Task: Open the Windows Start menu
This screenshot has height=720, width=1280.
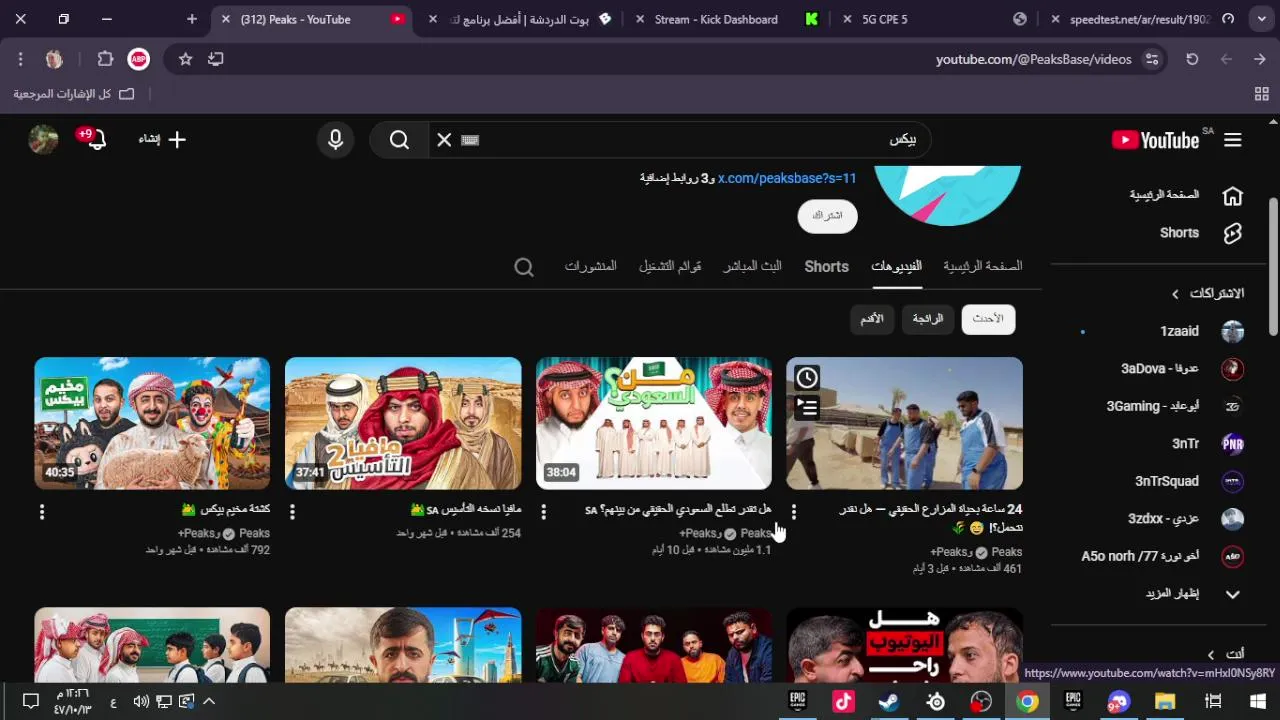Action: click(1258, 702)
